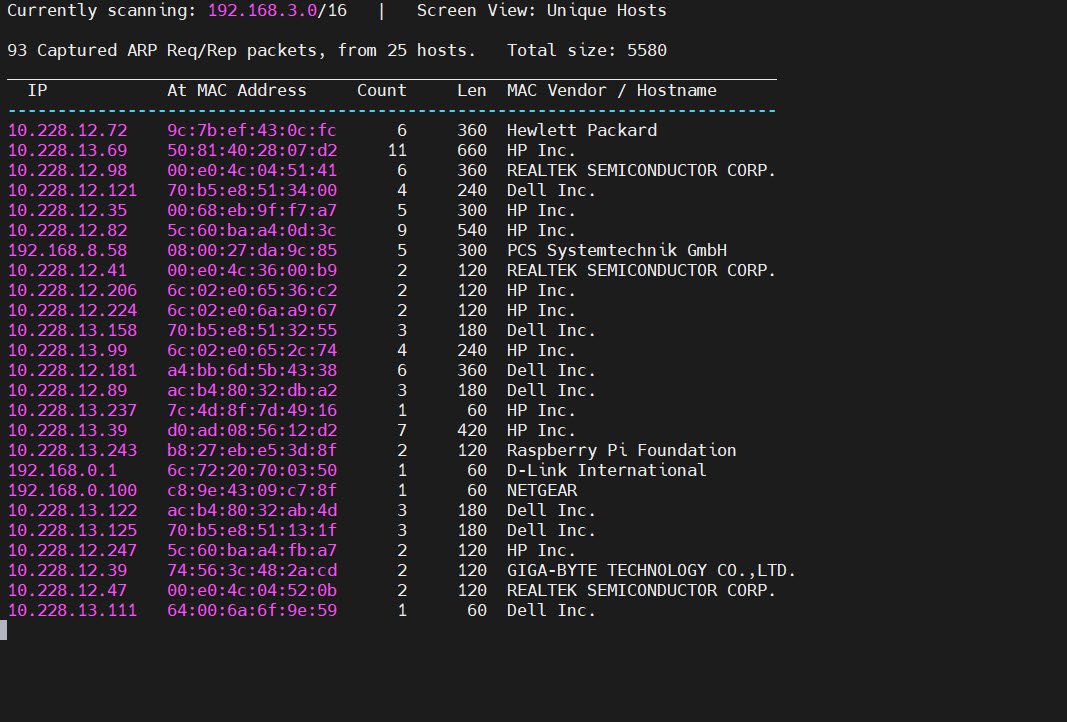Select MAC address ac:b4:80:32:db:a2
The image size is (1067, 722).
[252, 391]
